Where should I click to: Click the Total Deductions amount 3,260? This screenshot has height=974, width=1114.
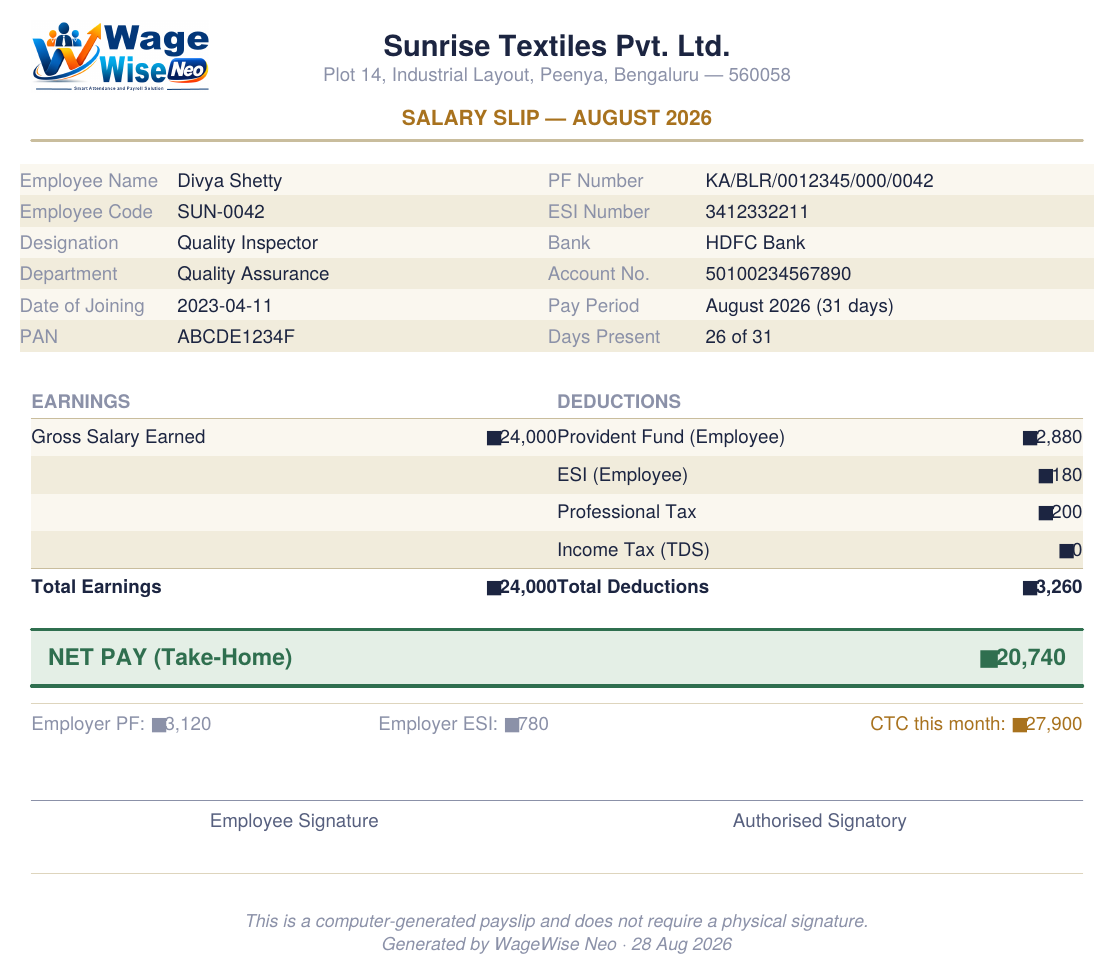[1052, 587]
